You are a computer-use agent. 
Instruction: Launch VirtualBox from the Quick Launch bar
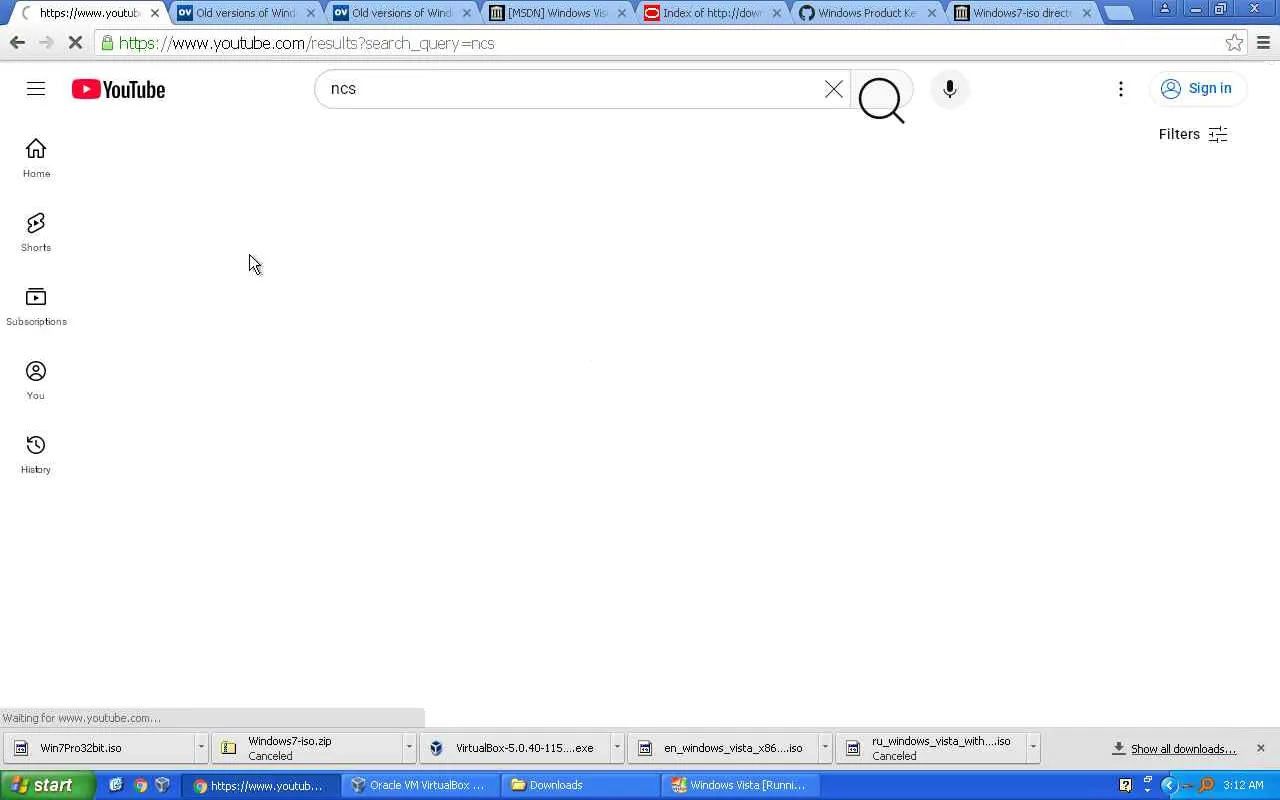pyautogui.click(x=163, y=785)
